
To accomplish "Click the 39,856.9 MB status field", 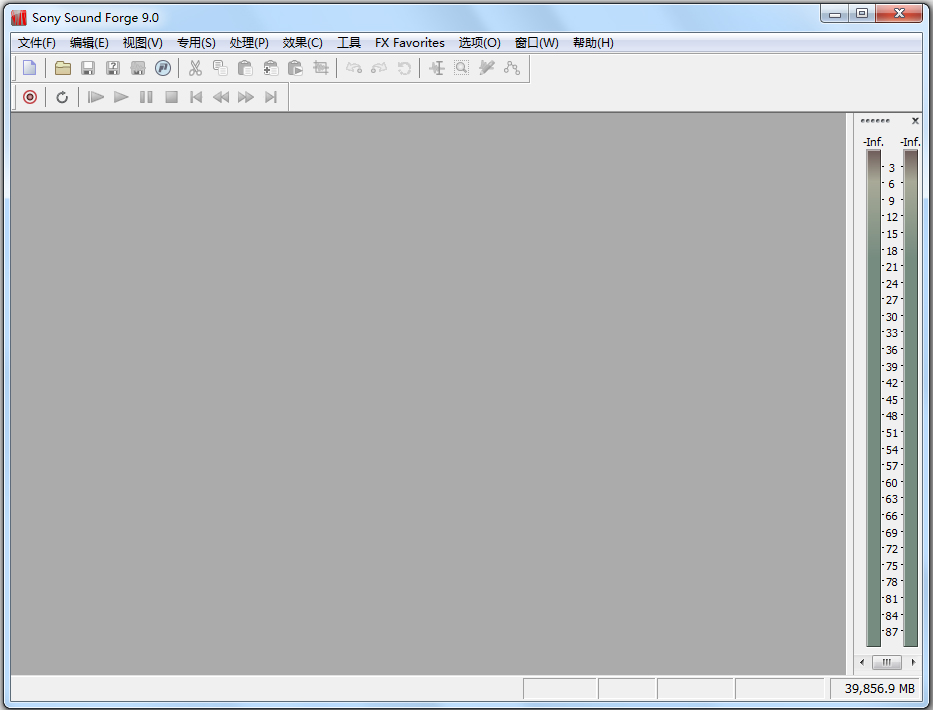I will coord(876,689).
